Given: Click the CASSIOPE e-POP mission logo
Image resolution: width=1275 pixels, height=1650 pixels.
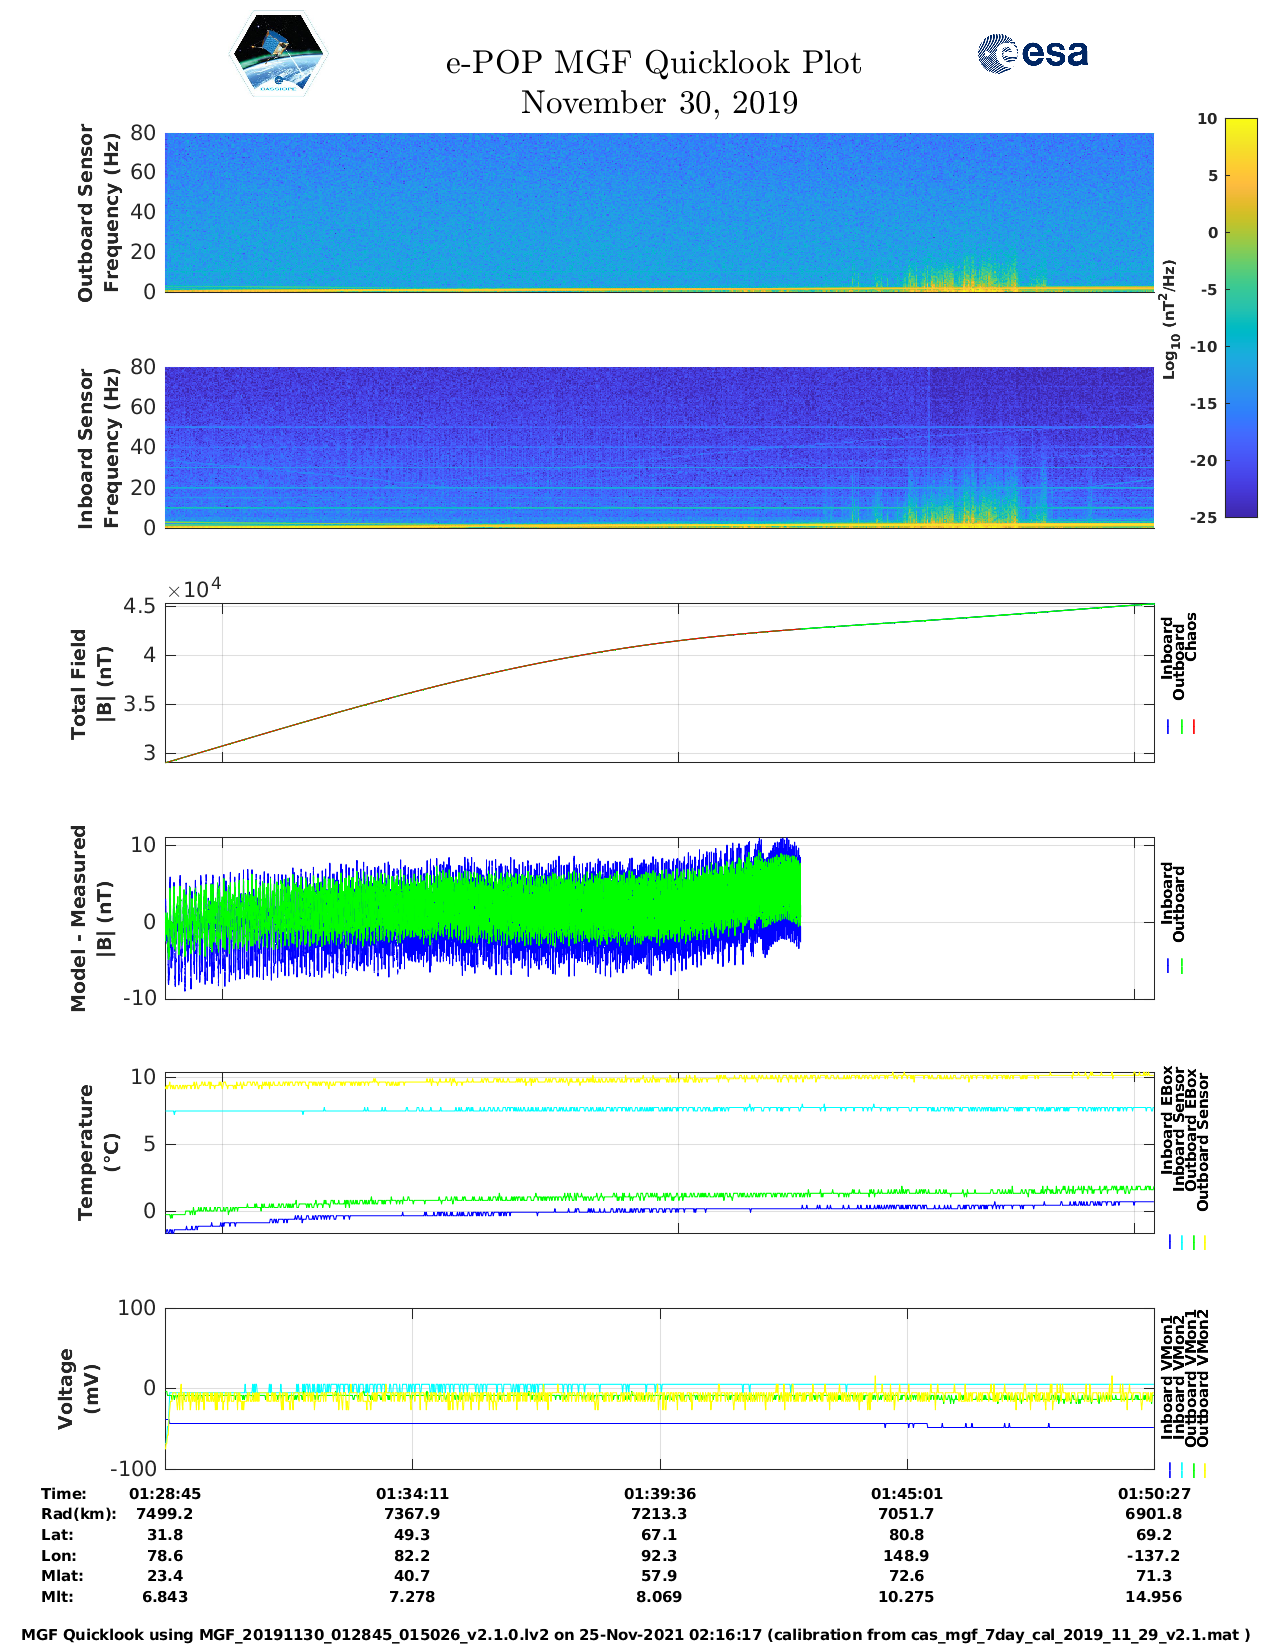Looking at the screenshot, I should coord(278,55).
